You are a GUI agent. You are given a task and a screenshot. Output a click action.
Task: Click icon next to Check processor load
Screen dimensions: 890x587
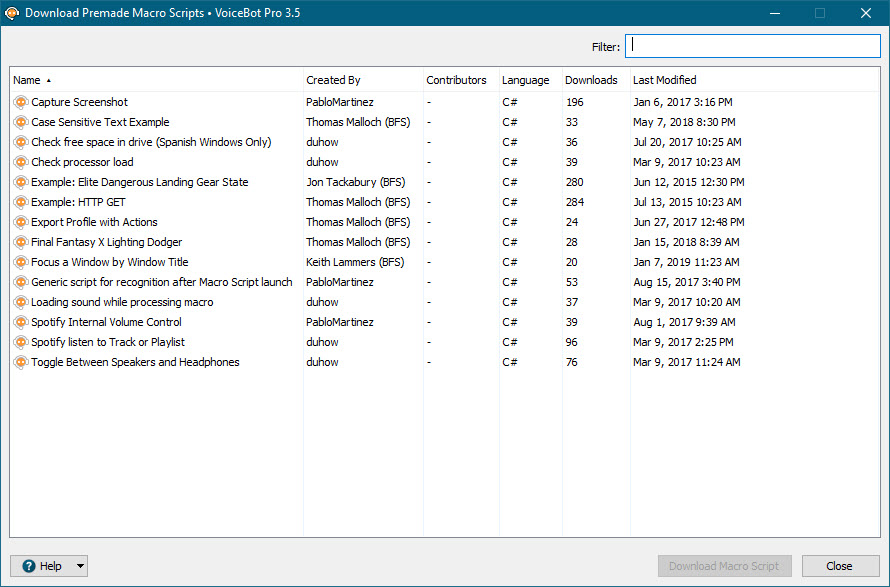pos(20,162)
